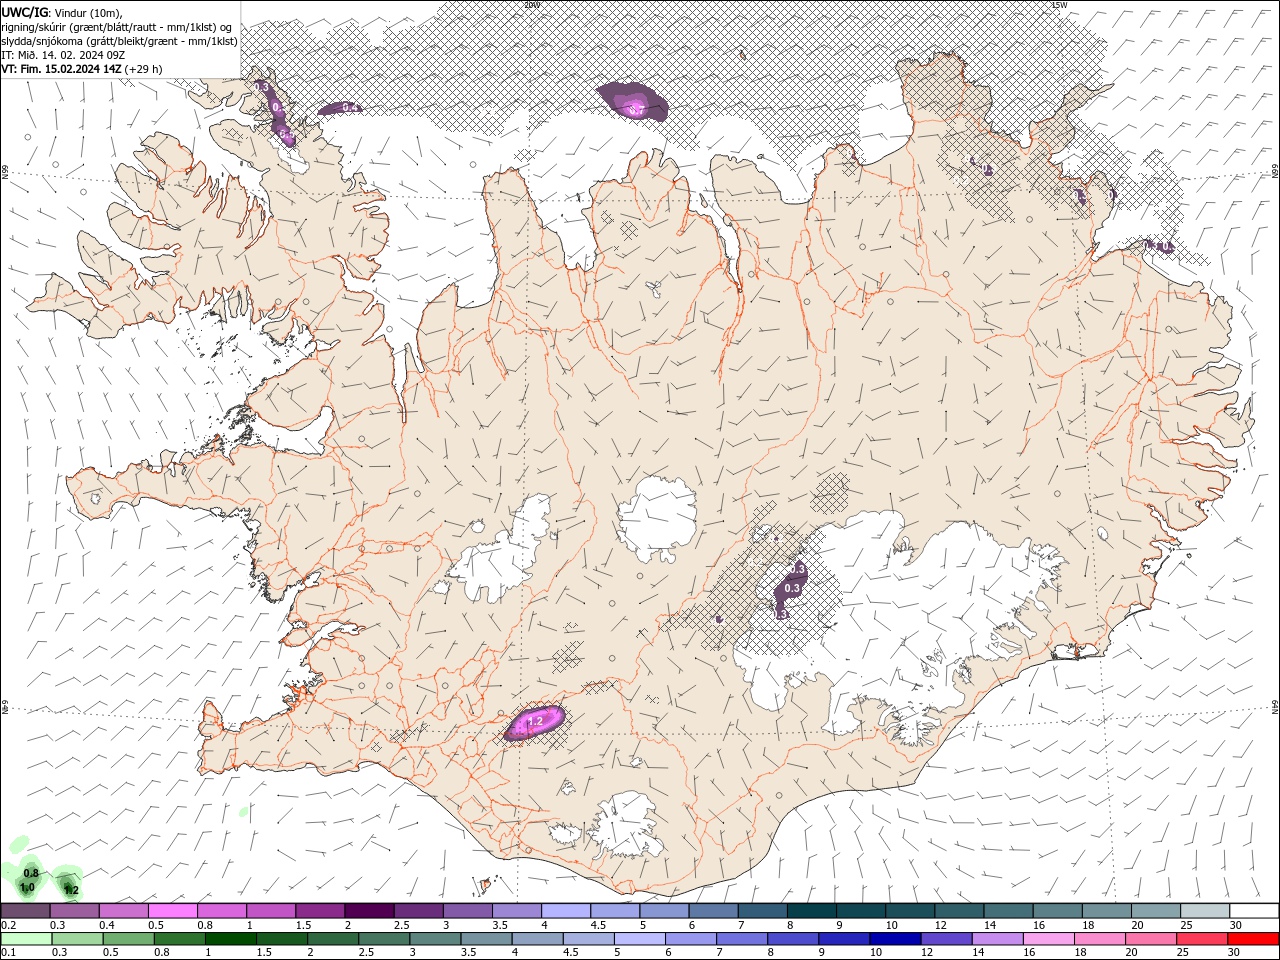Pick the 0.3–0.4 swatch in top snow legend
Viewport: 1280px width, 960px height.
74,911
